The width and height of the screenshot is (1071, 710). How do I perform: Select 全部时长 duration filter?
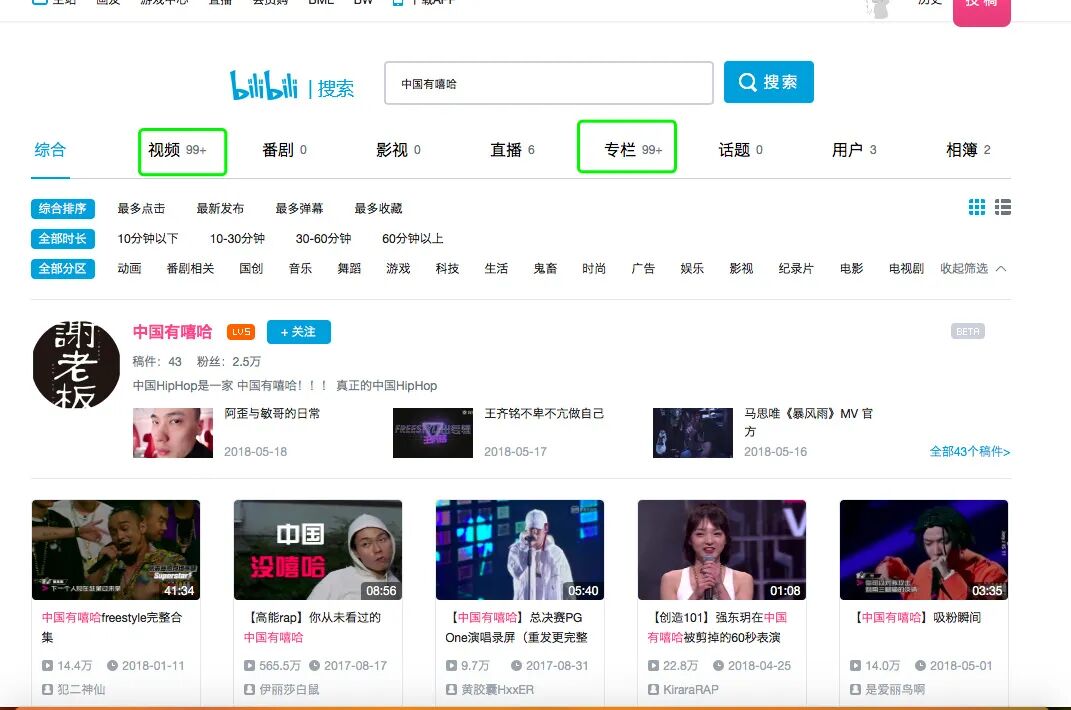63,238
